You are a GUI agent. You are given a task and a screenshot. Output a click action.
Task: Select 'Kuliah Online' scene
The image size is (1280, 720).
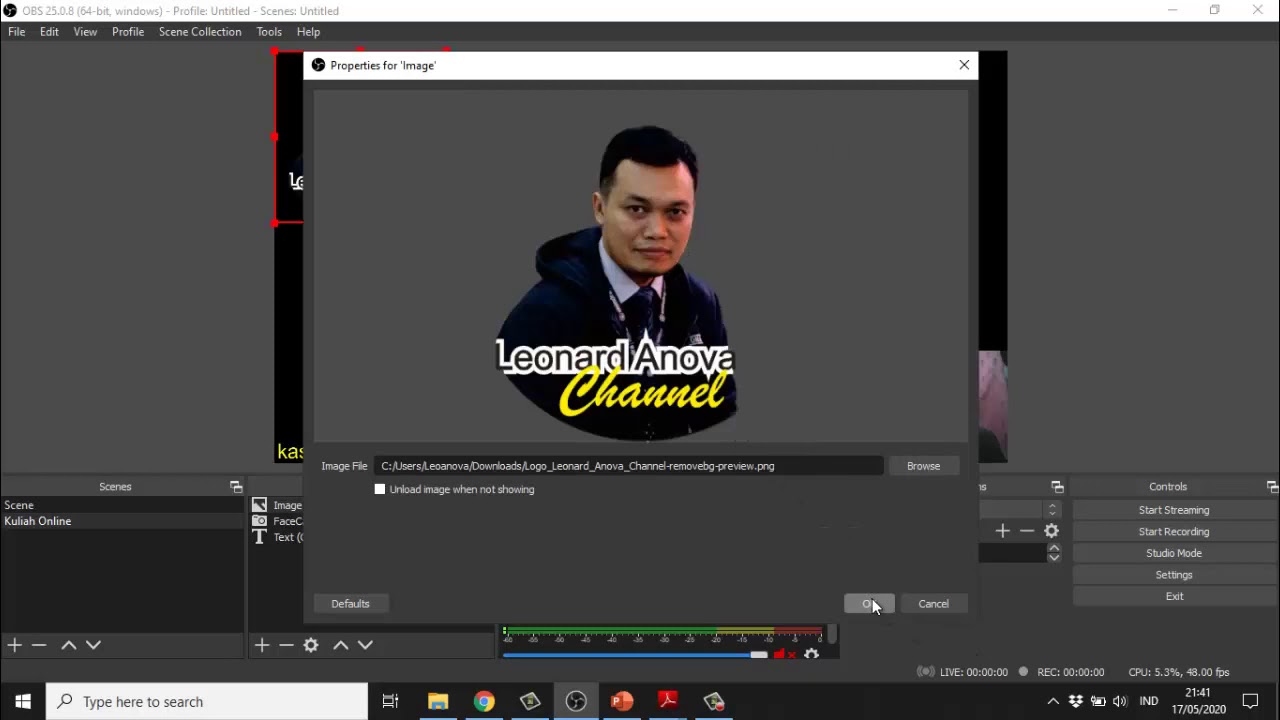pyautogui.click(x=122, y=521)
